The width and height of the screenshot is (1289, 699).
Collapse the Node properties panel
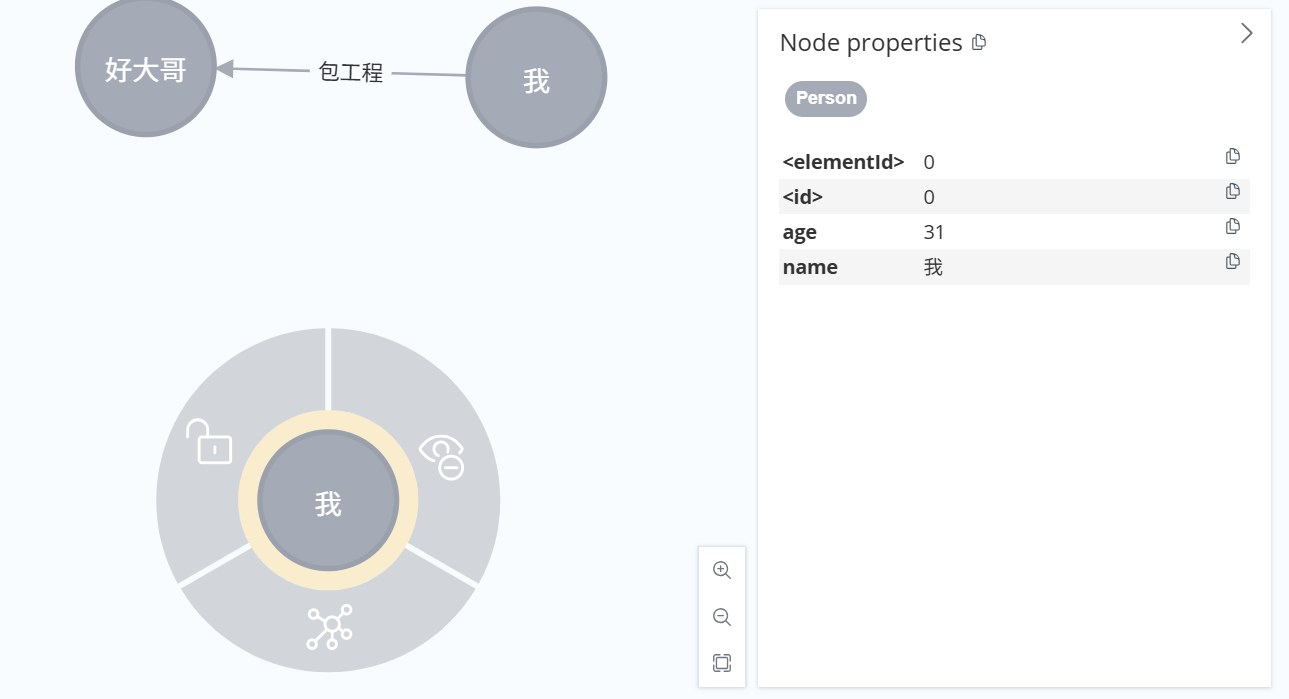(1246, 33)
